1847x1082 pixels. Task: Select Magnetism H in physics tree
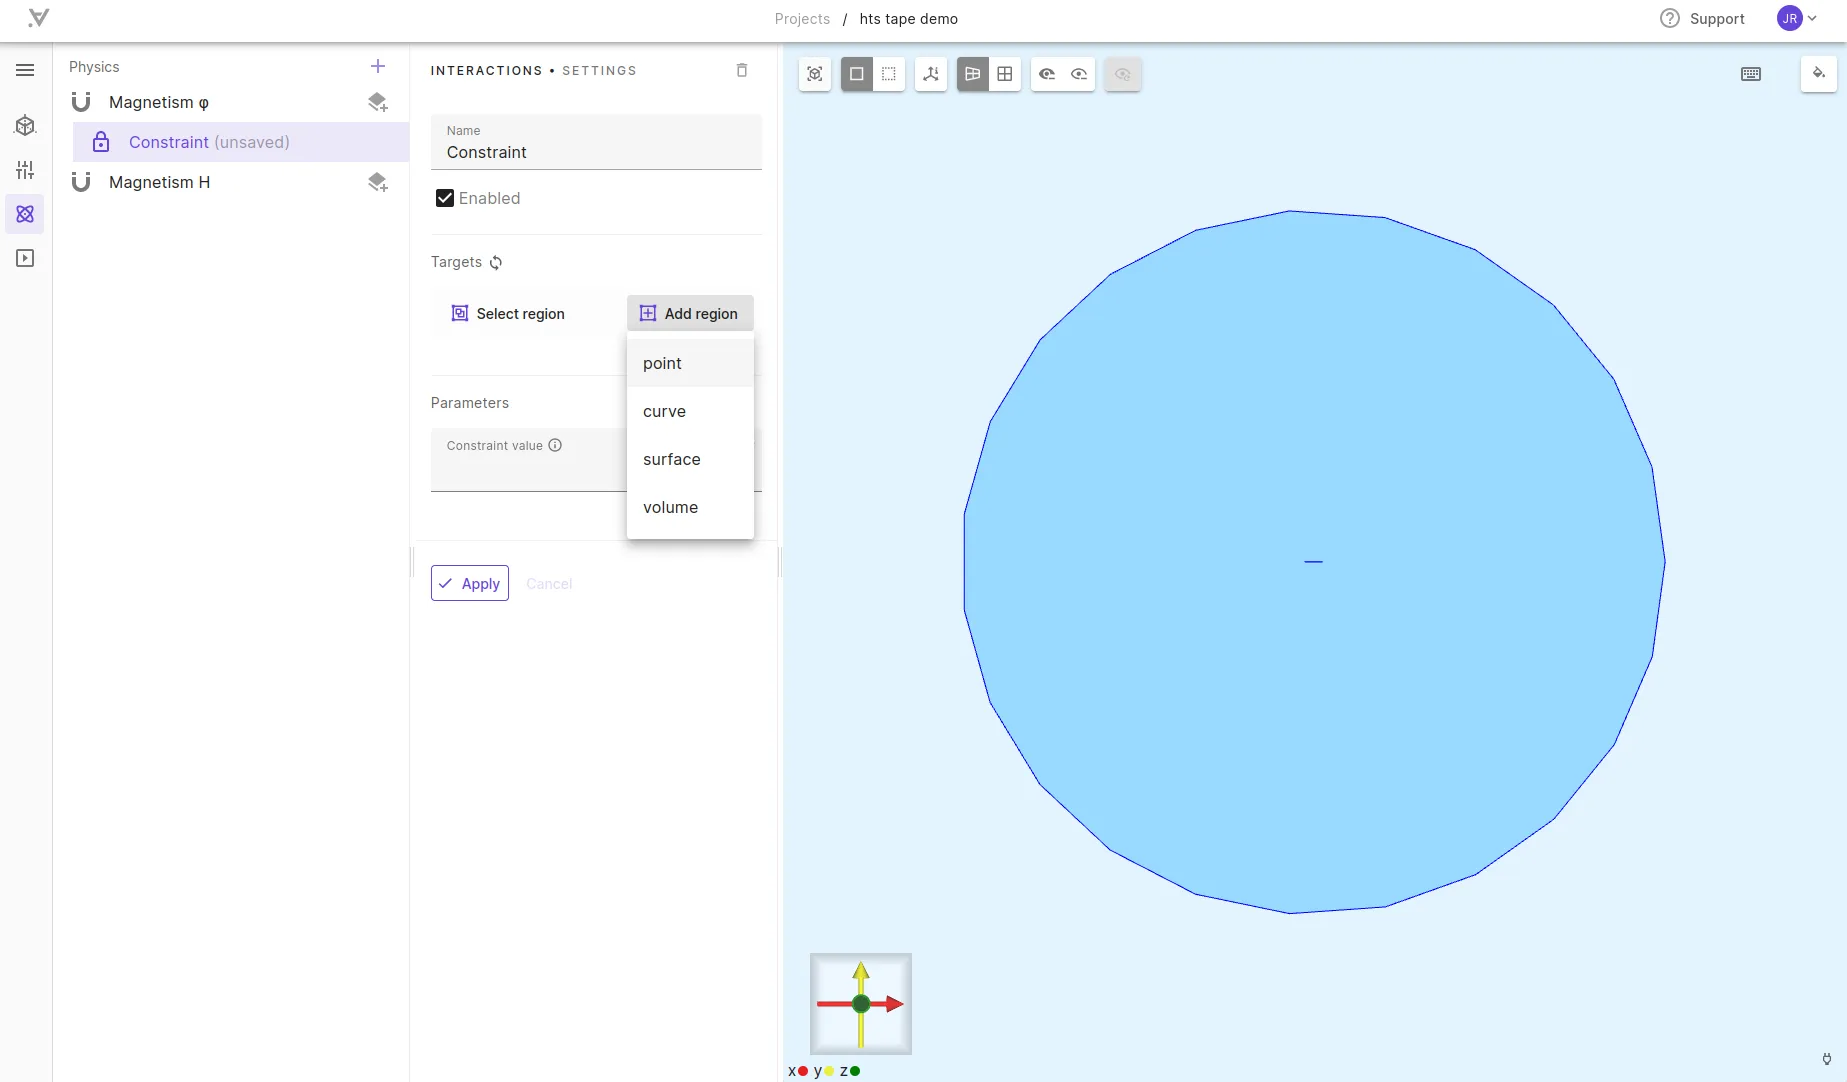[159, 182]
